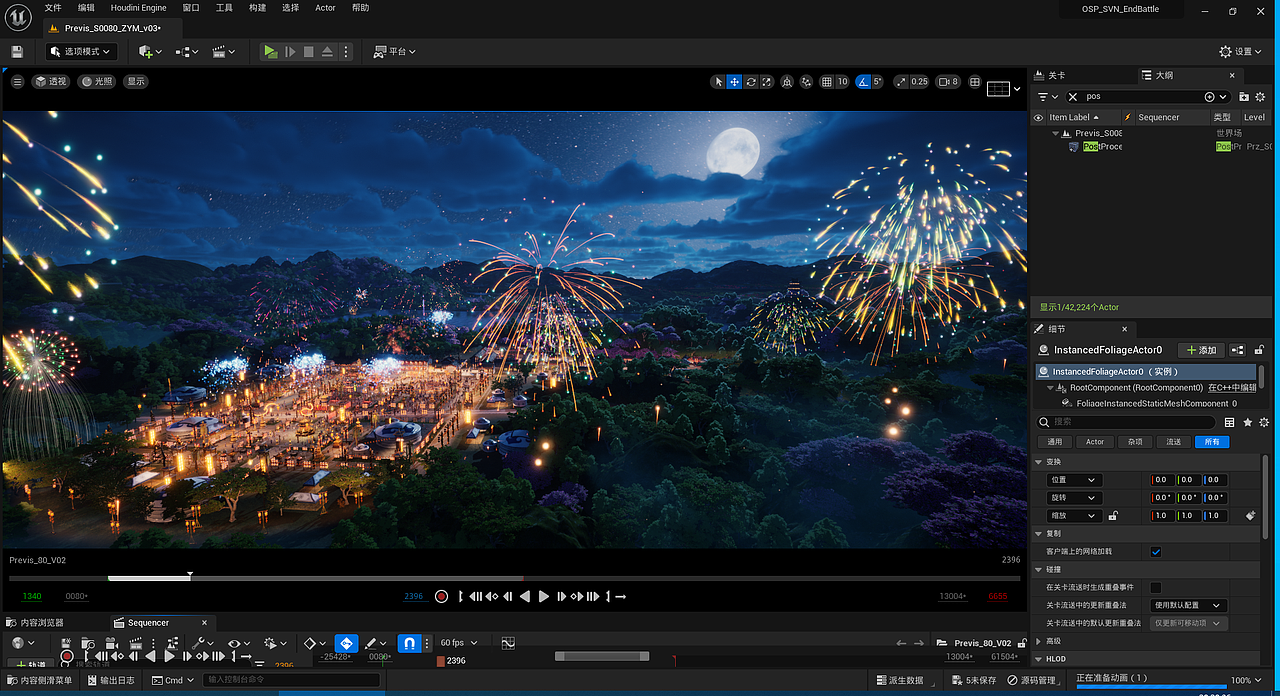
Task: Click the 添加 add component button
Action: [1201, 350]
